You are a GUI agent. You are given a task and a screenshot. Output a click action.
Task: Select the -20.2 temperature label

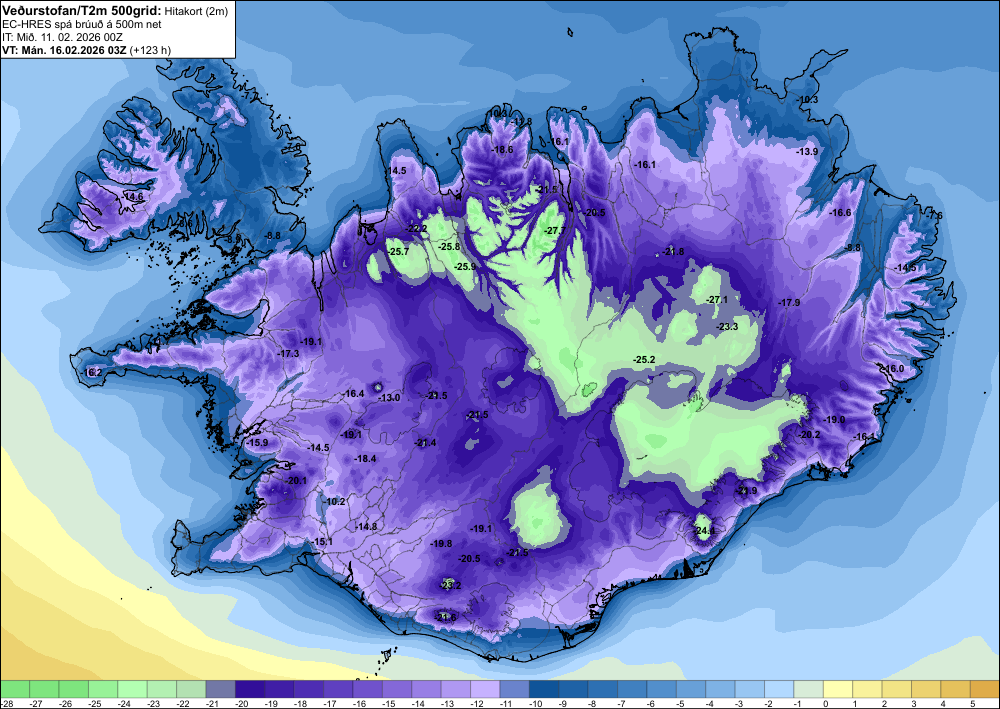809,434
